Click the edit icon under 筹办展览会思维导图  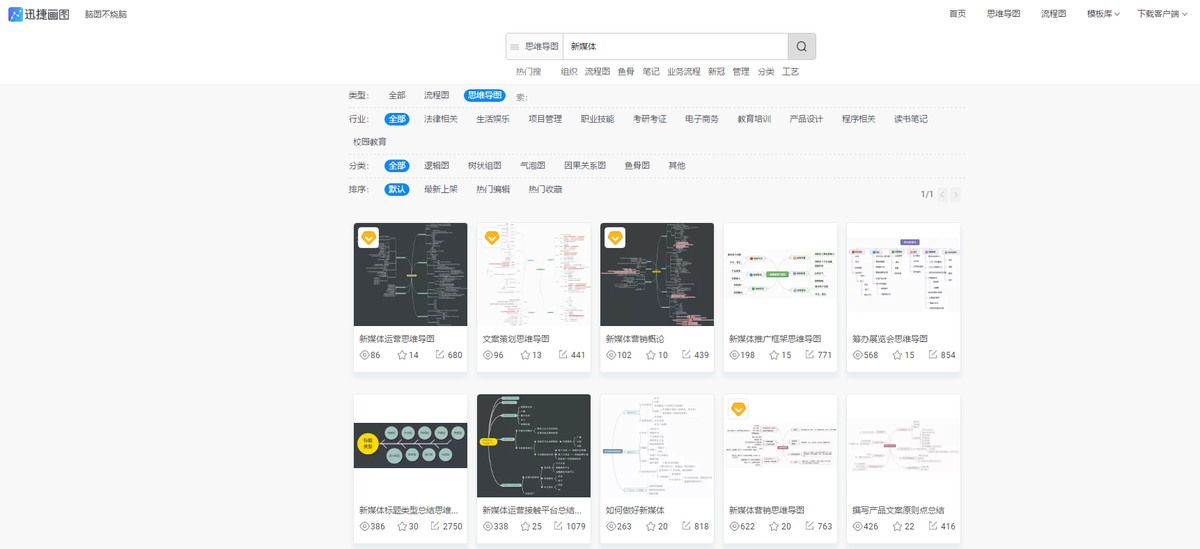[x=933, y=355]
